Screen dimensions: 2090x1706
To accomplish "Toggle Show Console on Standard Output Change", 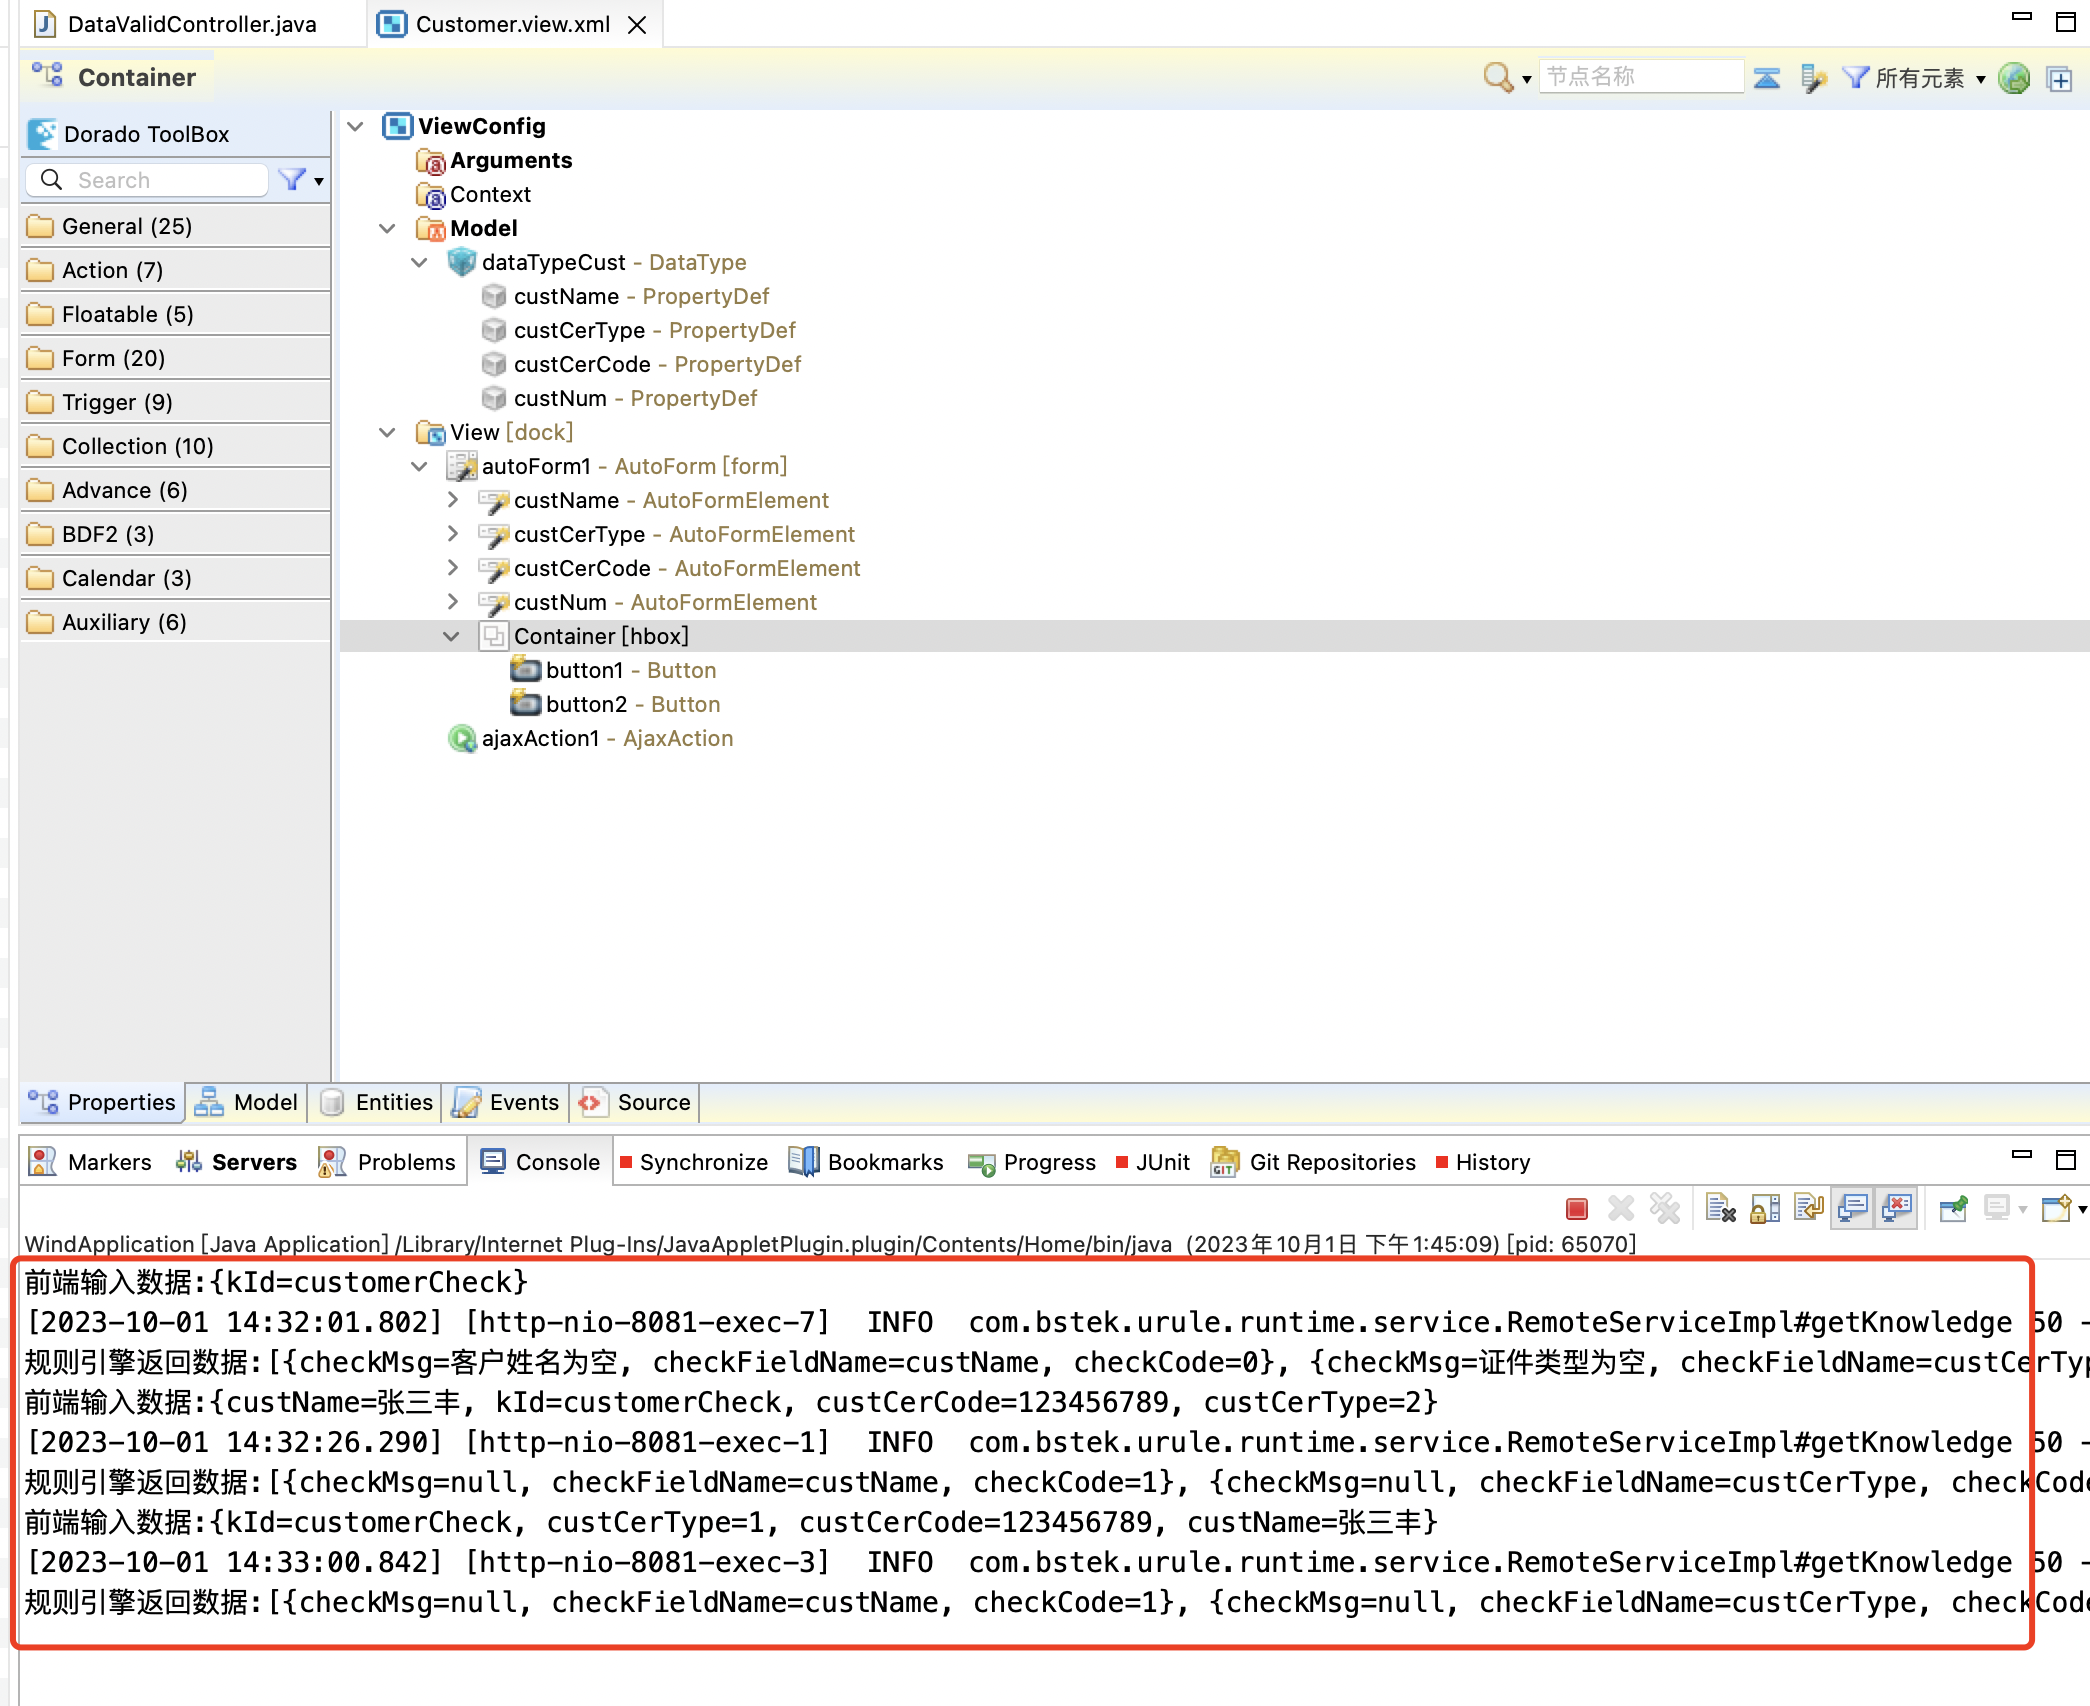I will point(1853,1209).
